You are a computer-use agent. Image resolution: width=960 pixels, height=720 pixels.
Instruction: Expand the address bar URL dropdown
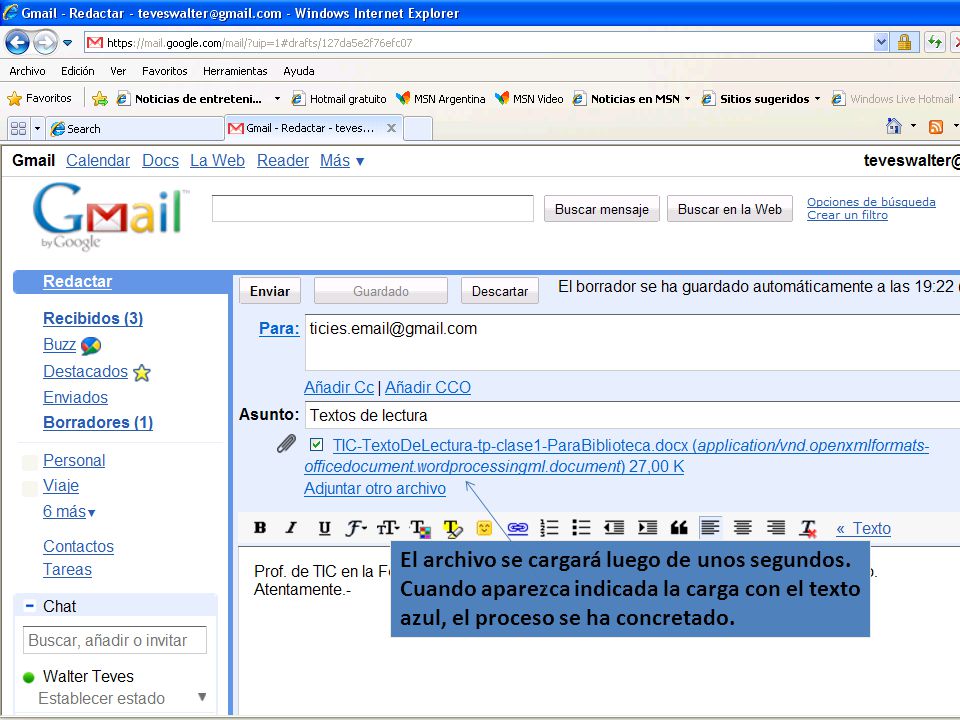(881, 42)
